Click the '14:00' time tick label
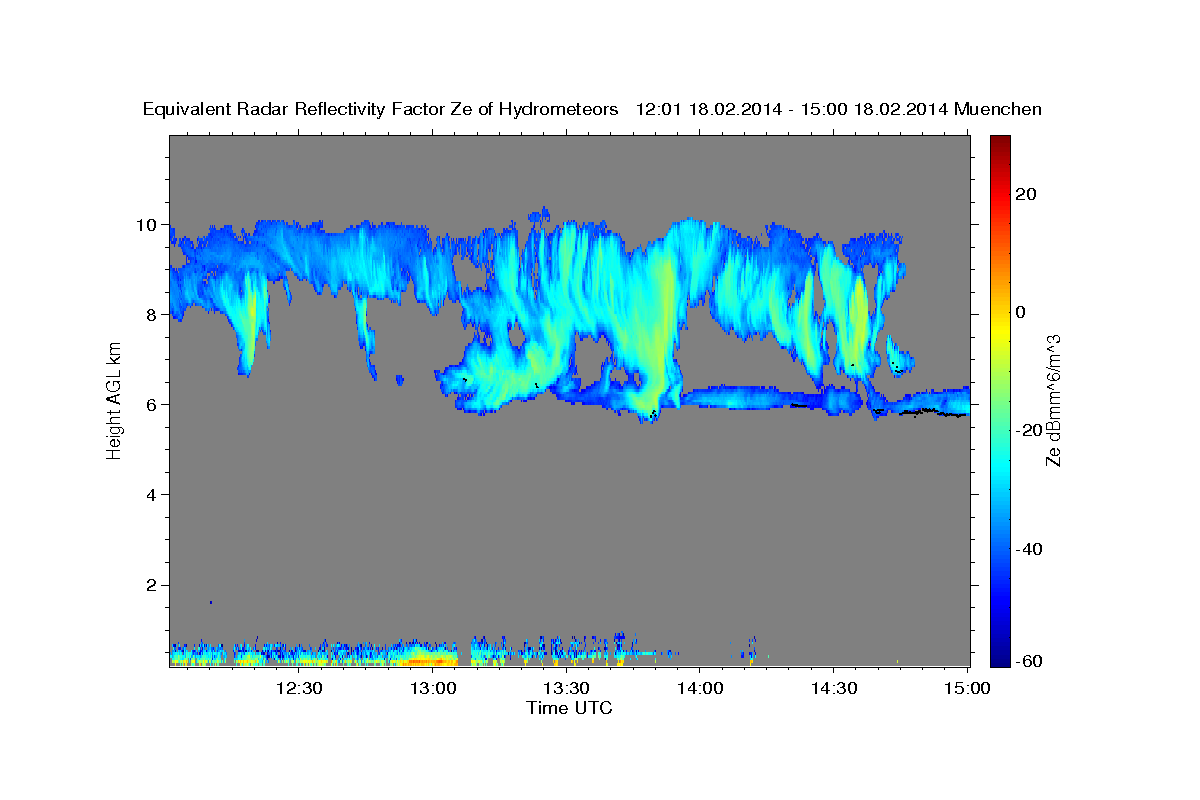The height and width of the screenshot is (800, 1200). (699, 689)
